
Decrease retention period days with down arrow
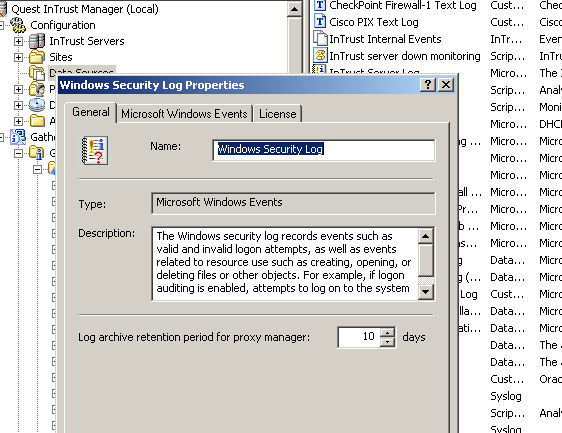pos(387,342)
